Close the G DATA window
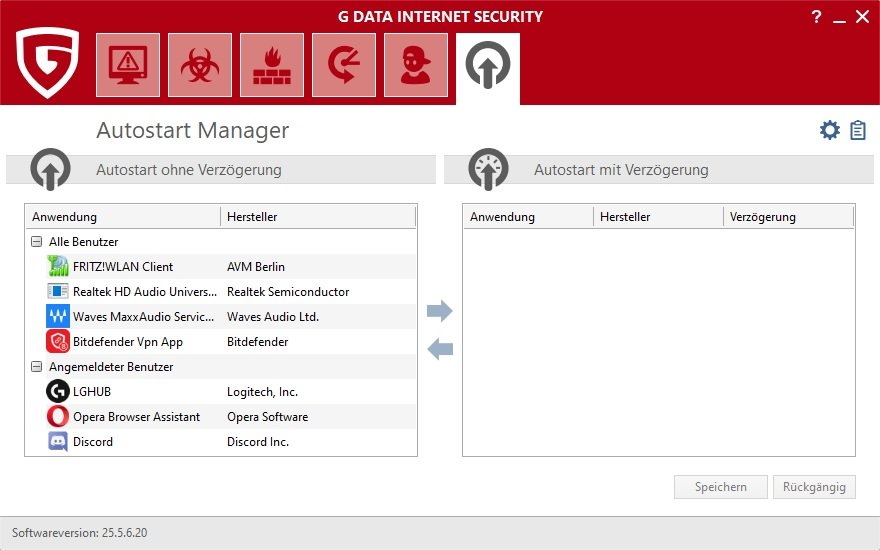 pyautogui.click(x=863, y=17)
